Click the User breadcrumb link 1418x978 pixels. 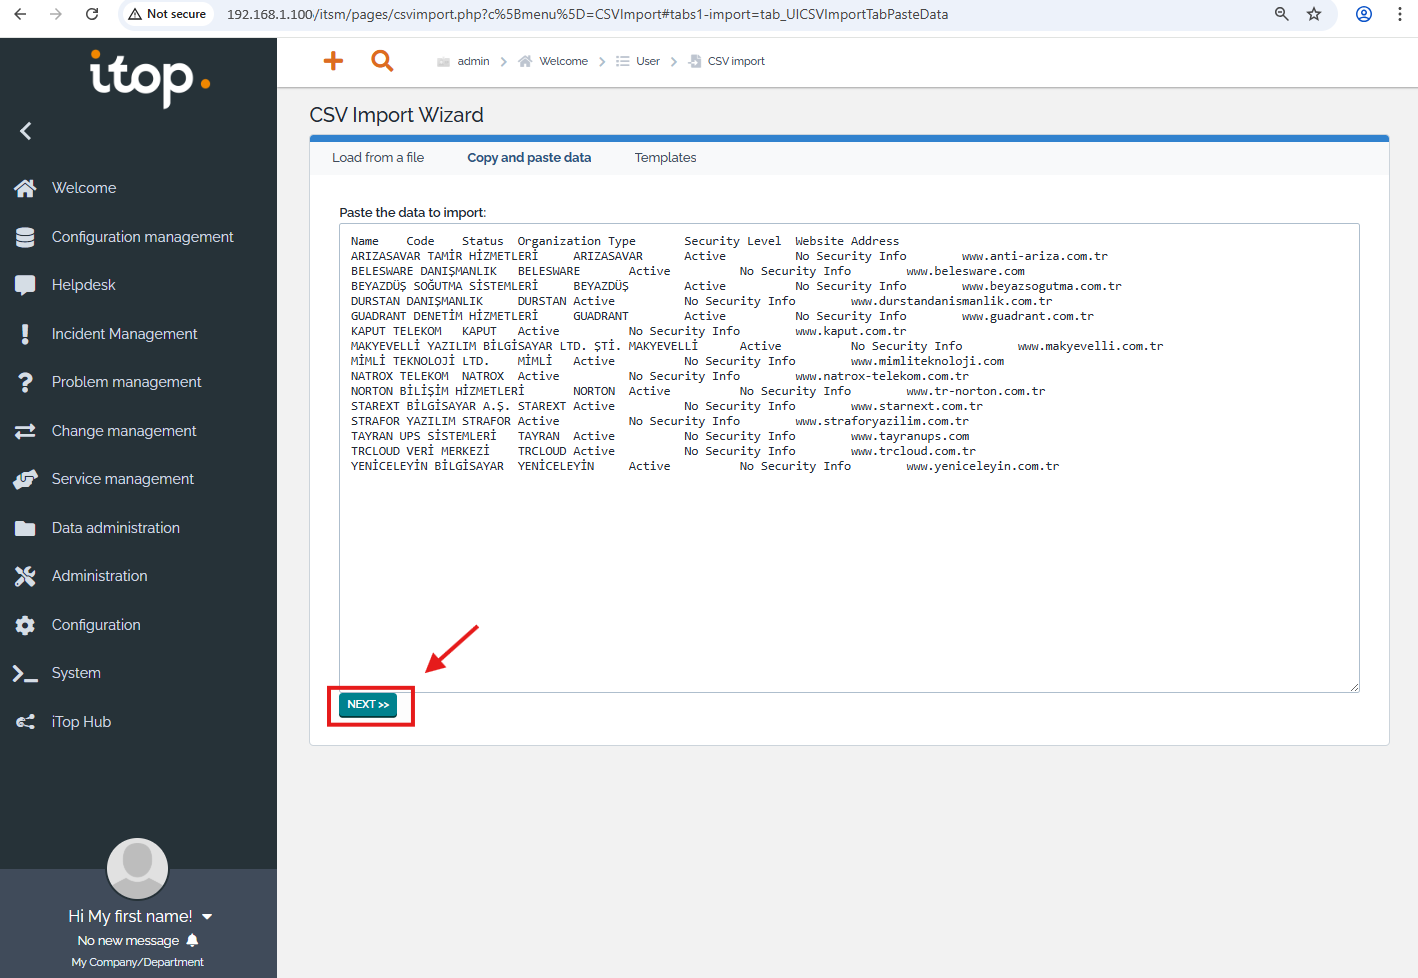(x=648, y=61)
